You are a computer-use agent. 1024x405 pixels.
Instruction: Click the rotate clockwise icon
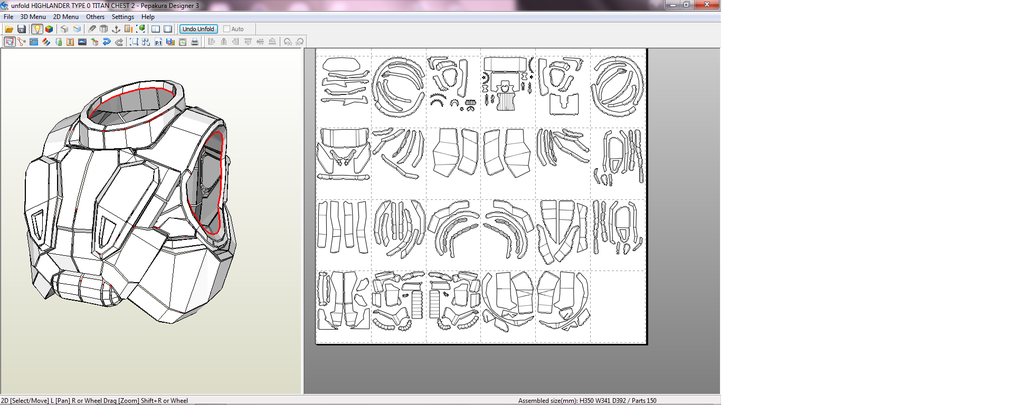[299, 42]
